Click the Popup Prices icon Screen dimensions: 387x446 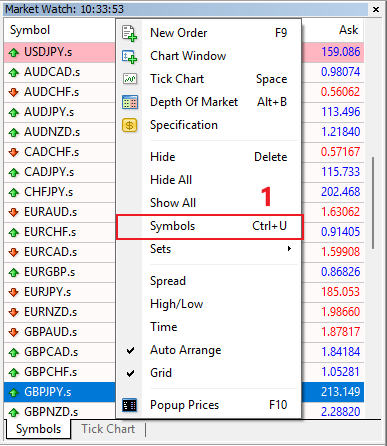click(x=129, y=405)
